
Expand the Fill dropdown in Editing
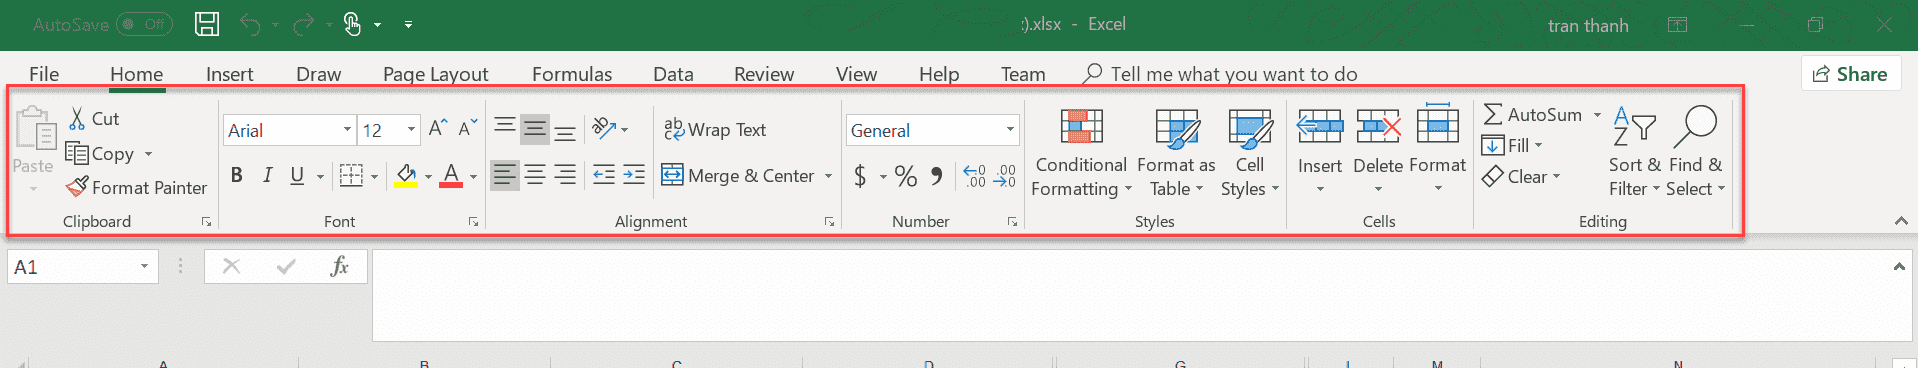tap(1538, 146)
